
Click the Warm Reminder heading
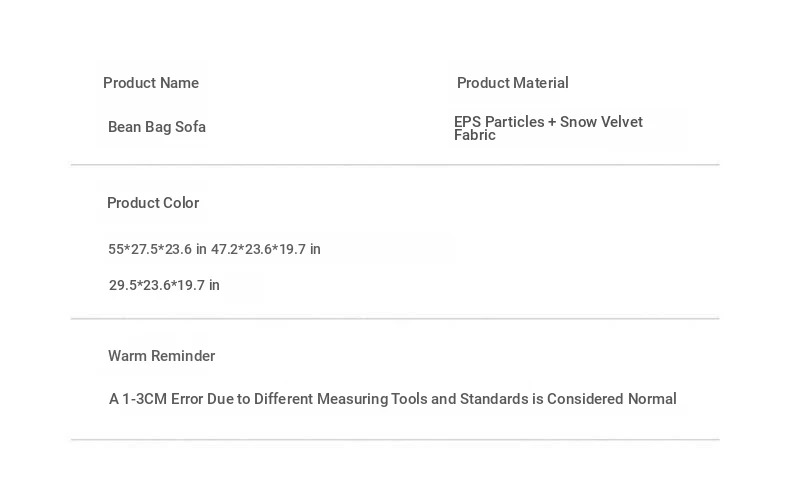161,356
